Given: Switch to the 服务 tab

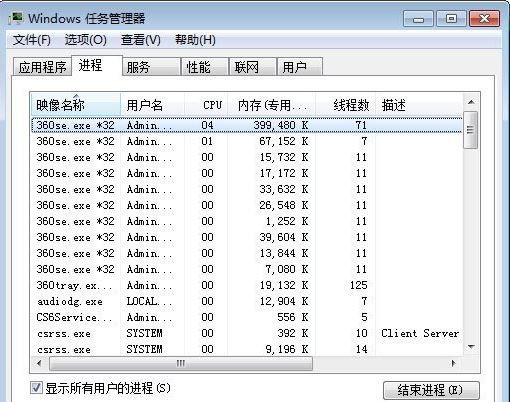Looking at the screenshot, I should (x=151, y=67).
